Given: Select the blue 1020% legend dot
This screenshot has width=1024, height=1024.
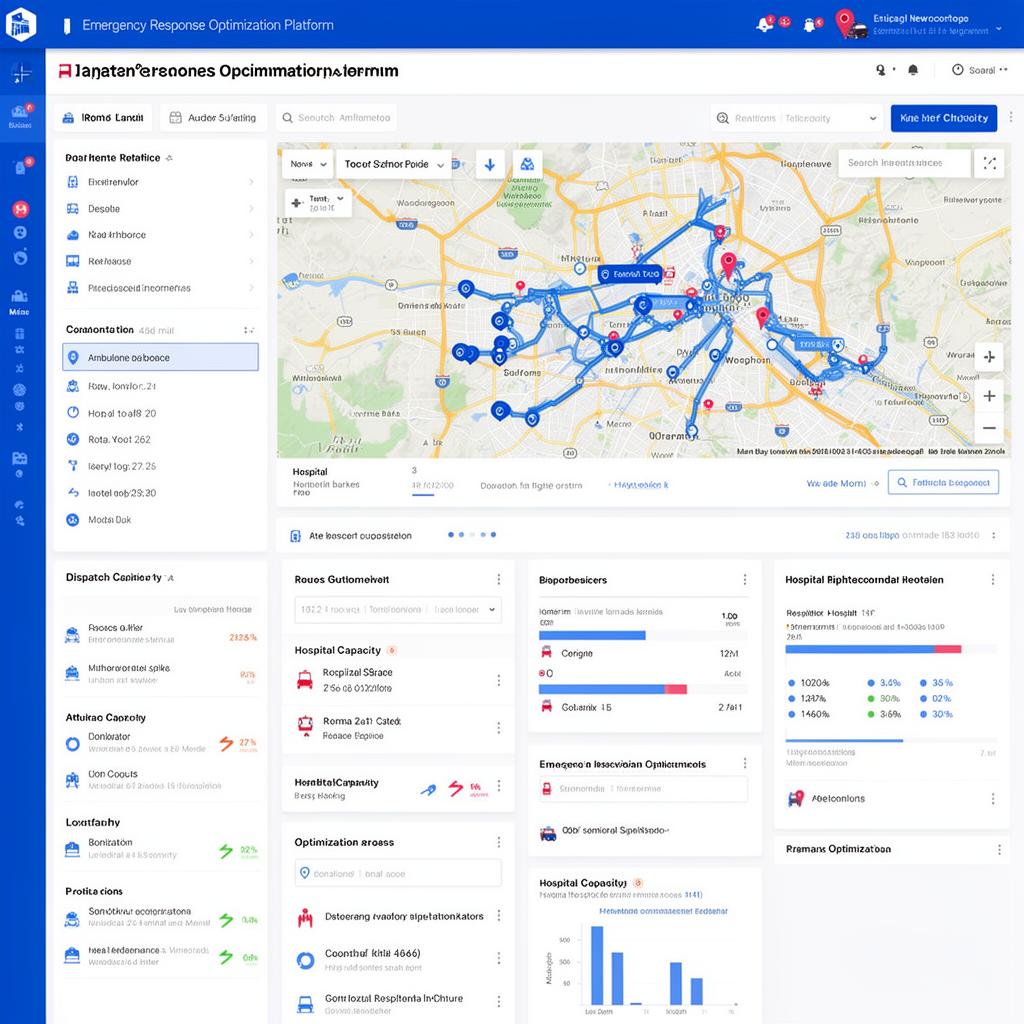Looking at the screenshot, I should pyautogui.click(x=792, y=683).
